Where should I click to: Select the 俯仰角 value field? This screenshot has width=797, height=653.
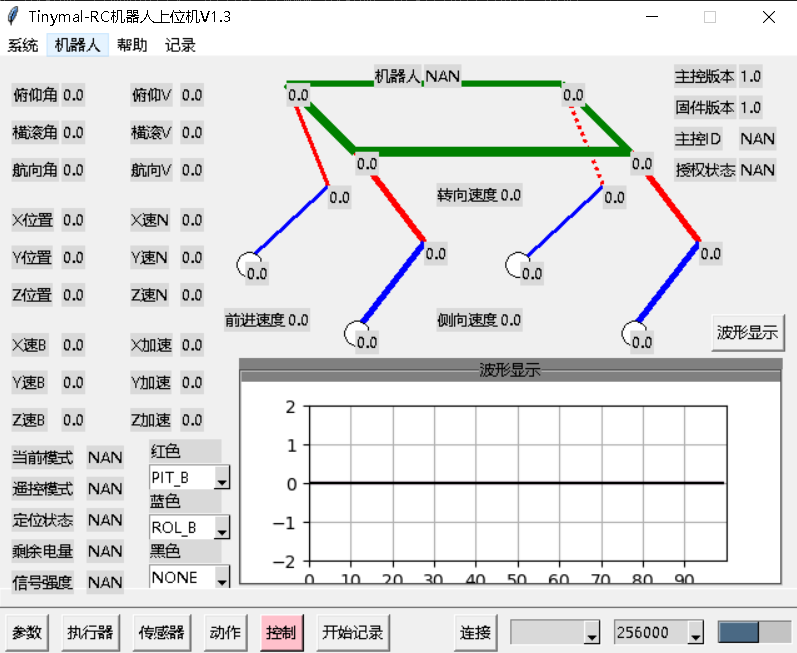tap(73, 95)
